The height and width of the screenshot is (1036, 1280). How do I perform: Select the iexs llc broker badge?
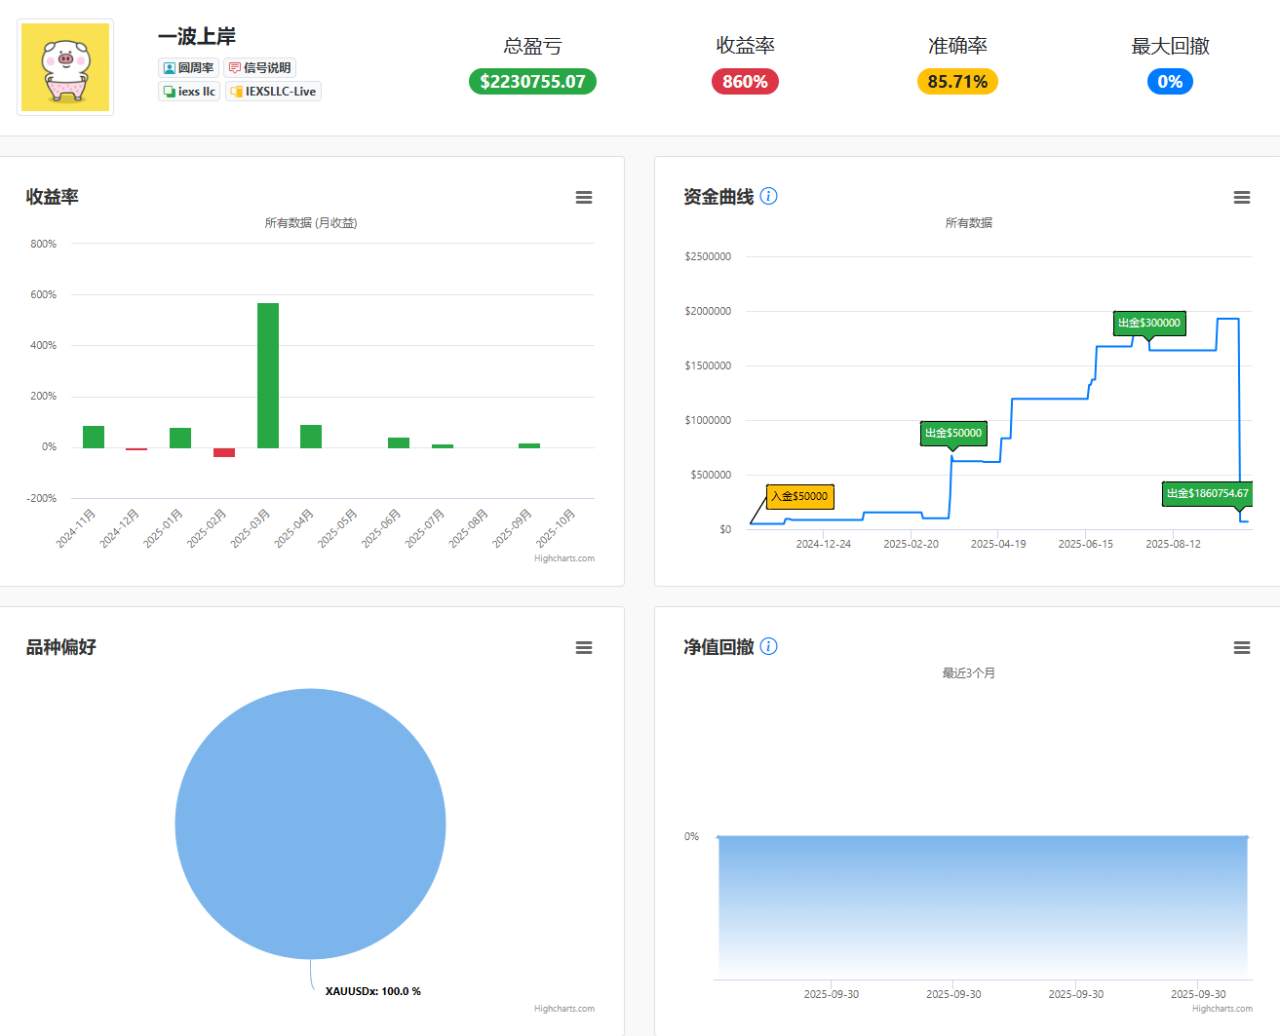coord(188,91)
